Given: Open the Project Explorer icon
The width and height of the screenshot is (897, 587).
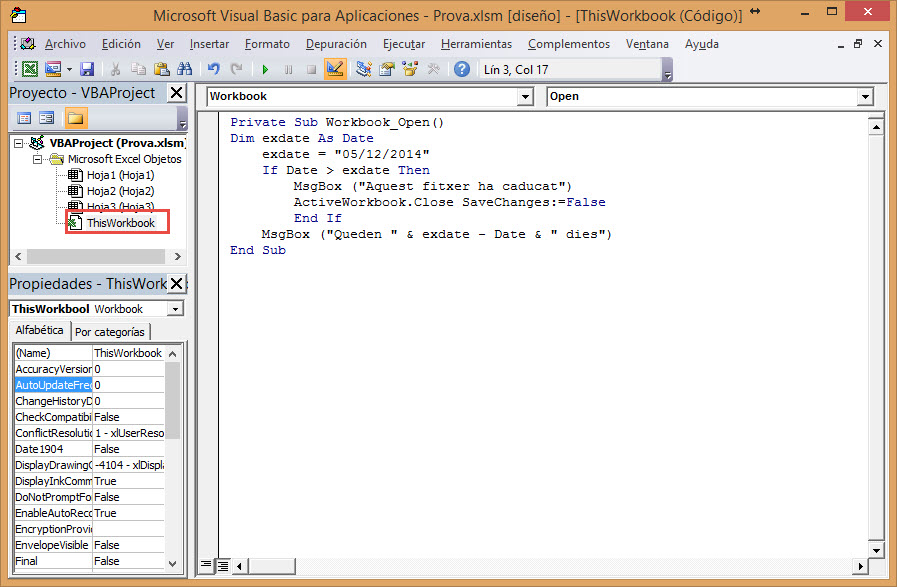Looking at the screenshot, I should [363, 69].
